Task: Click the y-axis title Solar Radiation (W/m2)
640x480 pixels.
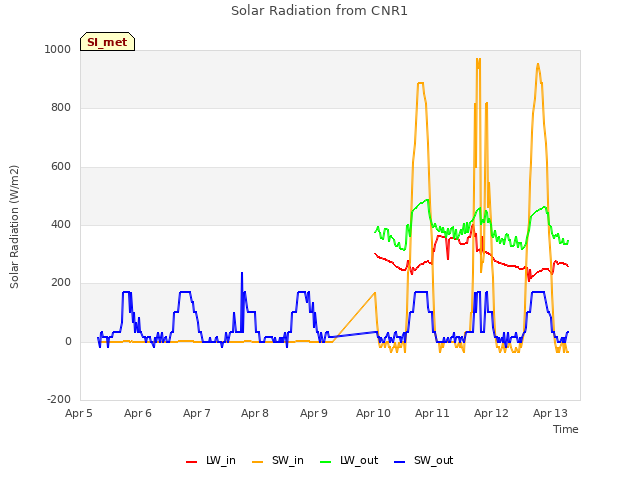Action: tap(14, 227)
